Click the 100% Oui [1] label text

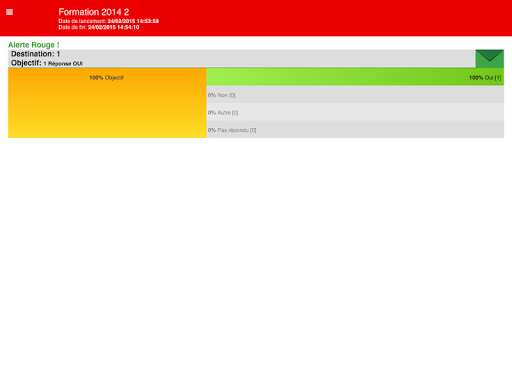coord(485,78)
